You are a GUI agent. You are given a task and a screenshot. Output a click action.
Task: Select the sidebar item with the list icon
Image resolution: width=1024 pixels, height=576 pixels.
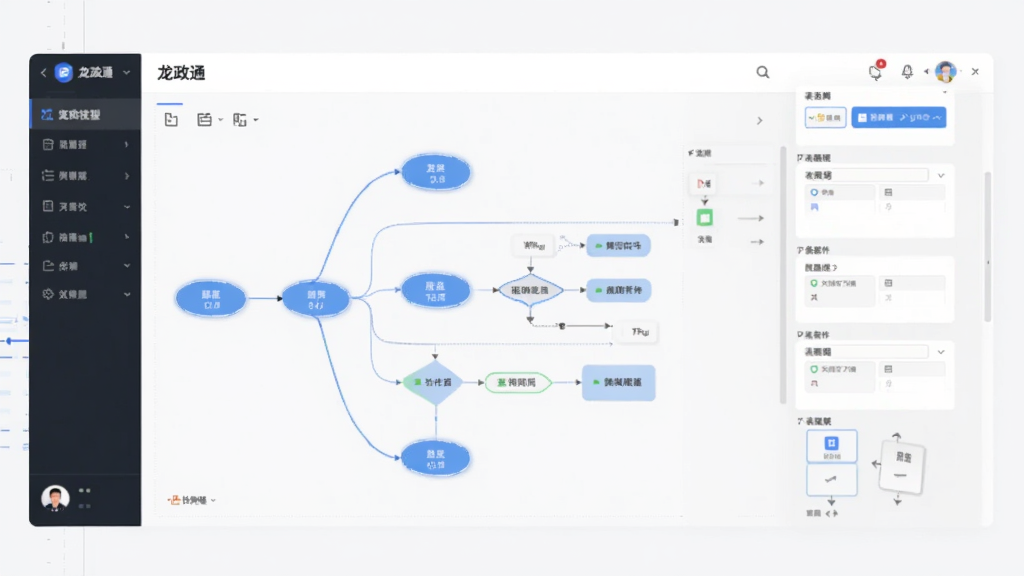coord(86,176)
